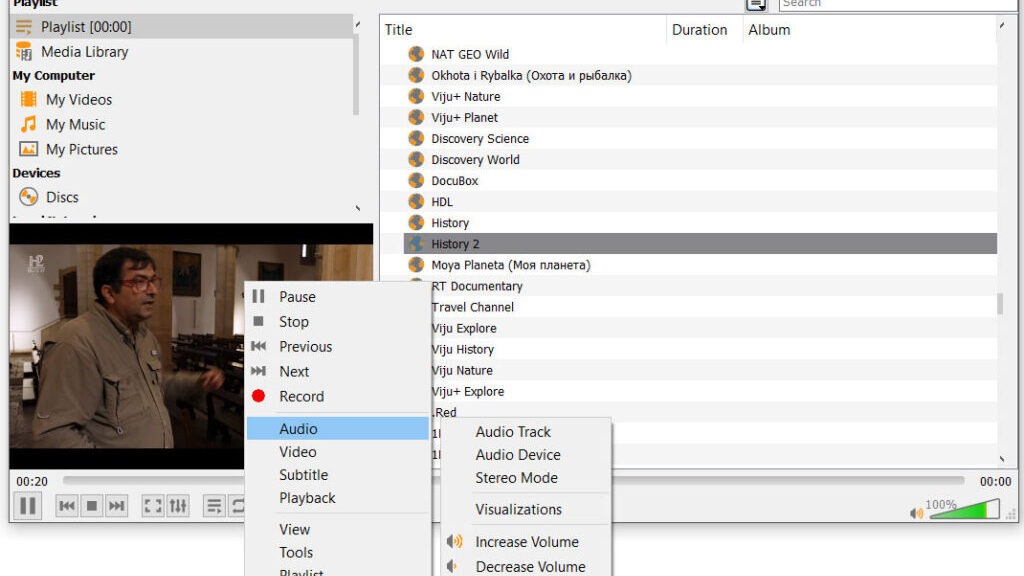Screen dimensions: 1024x576
Task: Choose Stop in context menu
Action: [337, 321]
